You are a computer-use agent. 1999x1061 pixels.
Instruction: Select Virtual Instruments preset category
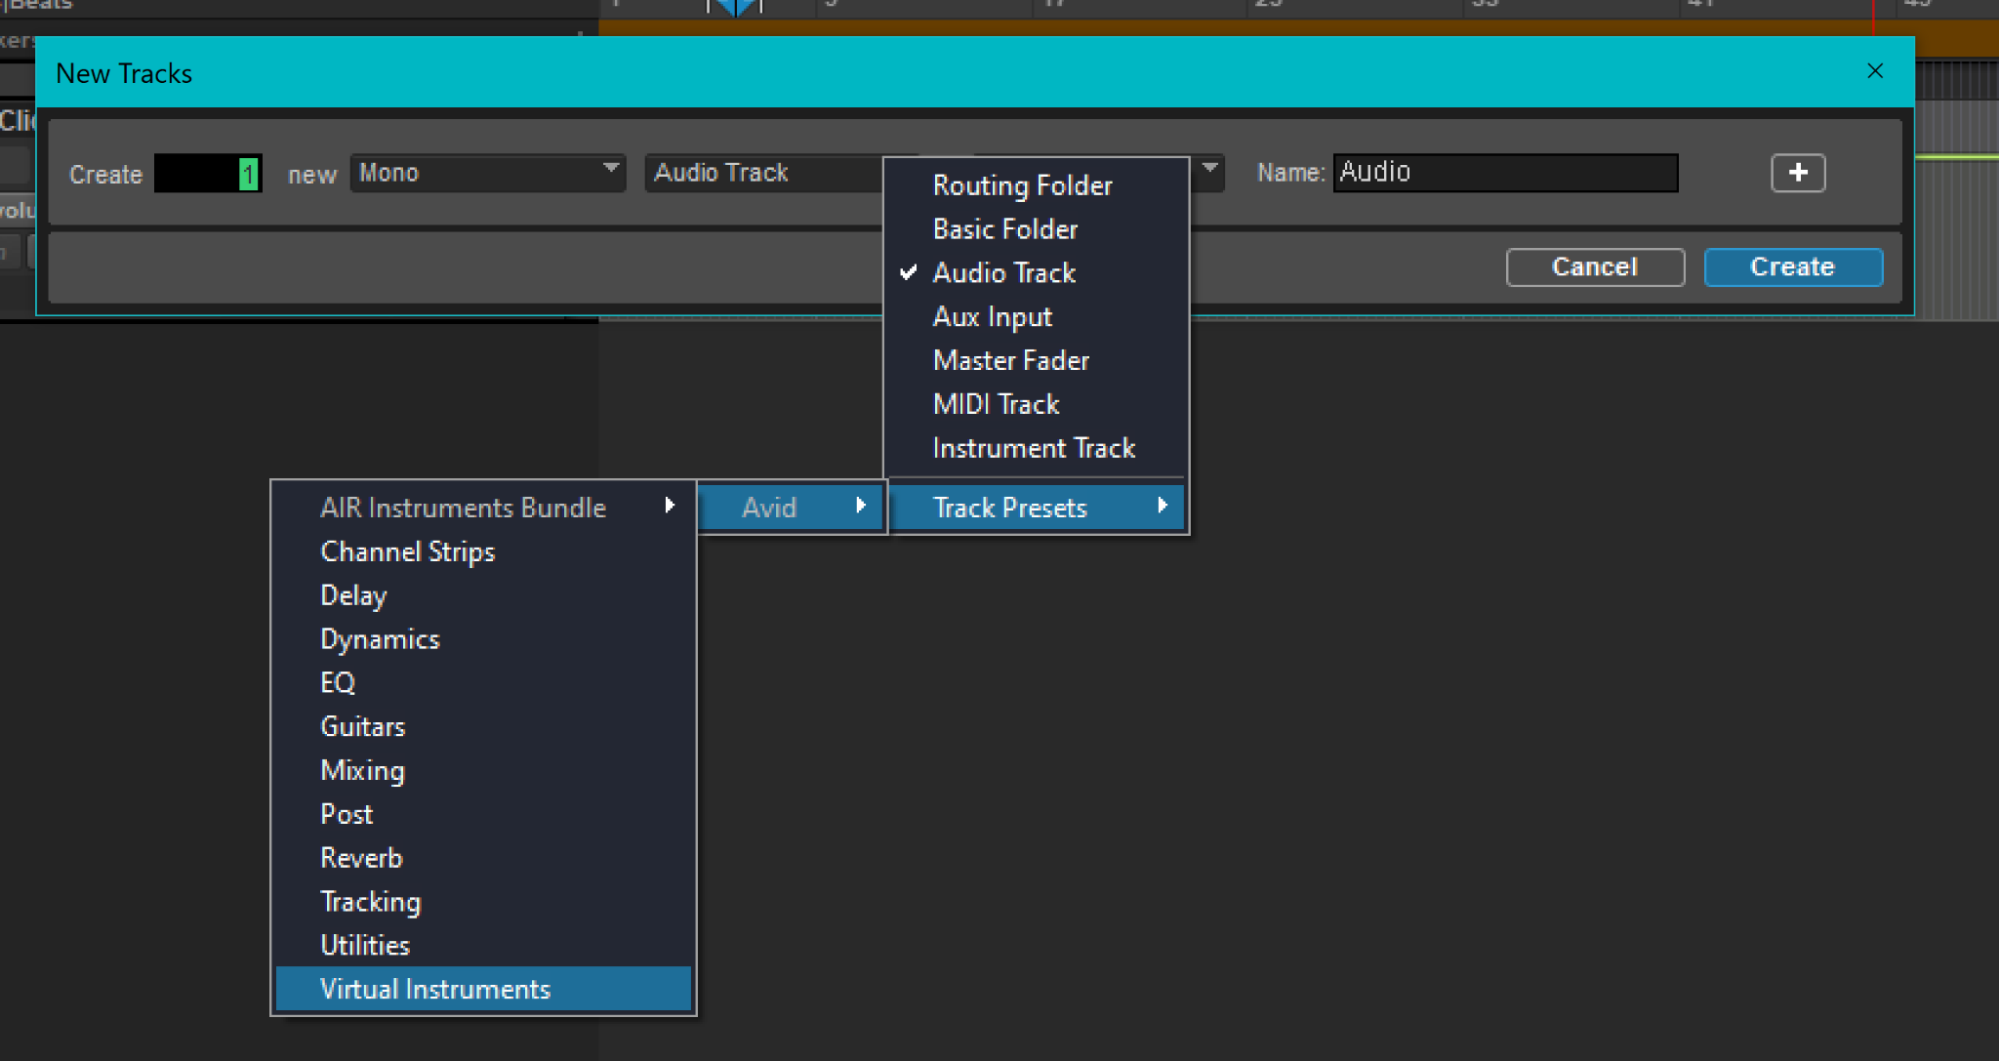435,989
